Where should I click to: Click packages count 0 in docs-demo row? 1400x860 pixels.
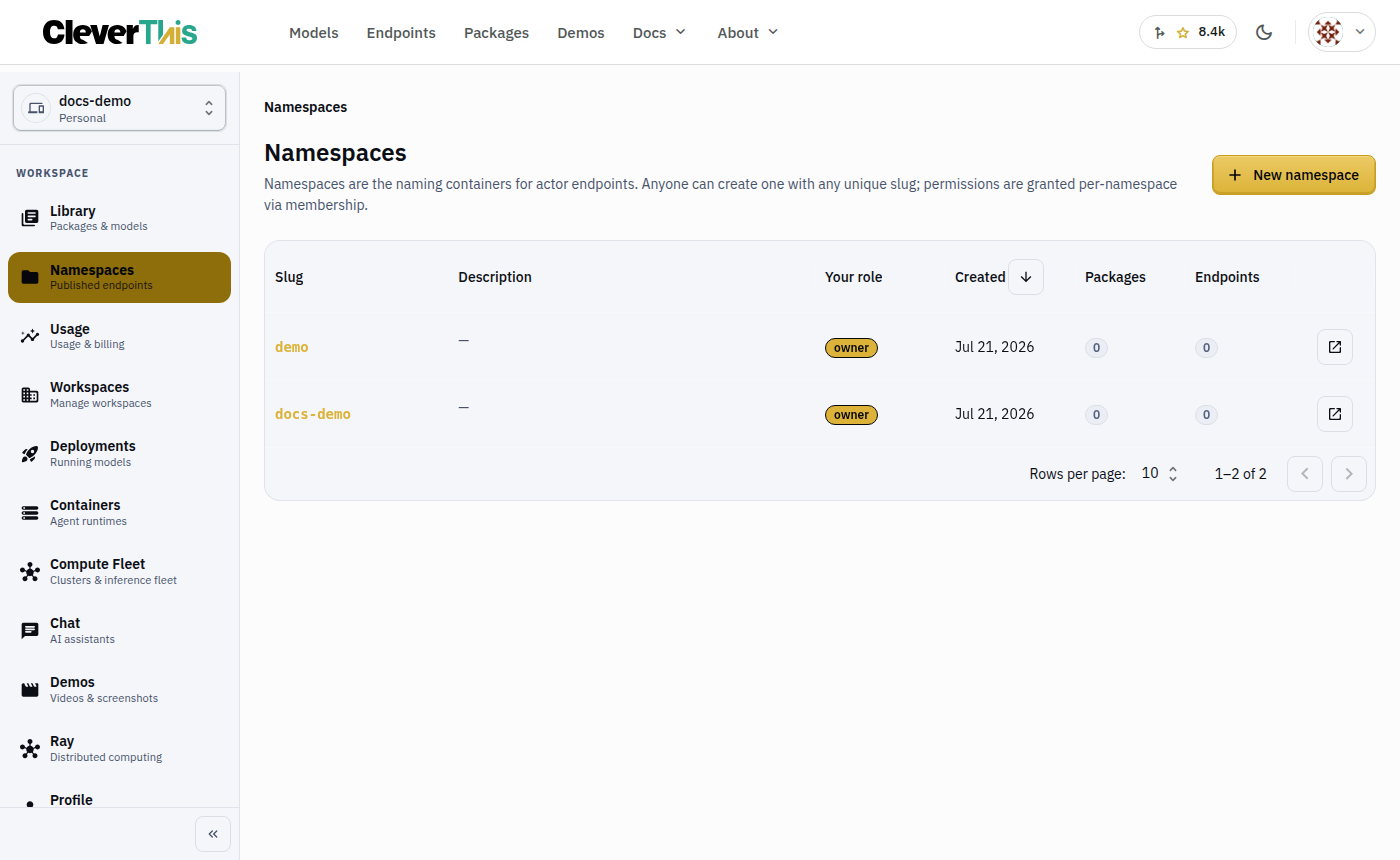tap(1096, 415)
